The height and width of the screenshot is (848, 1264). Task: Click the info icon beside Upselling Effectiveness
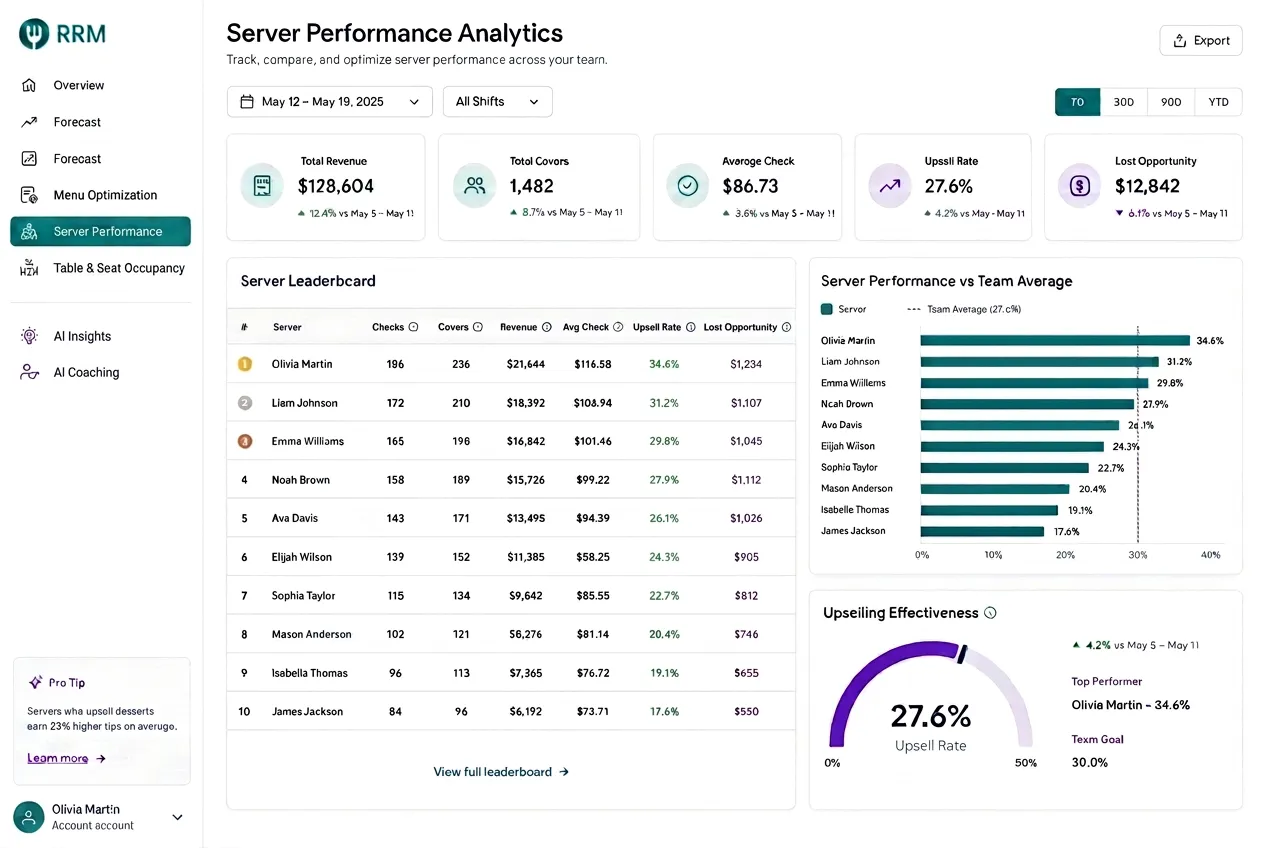[990, 613]
